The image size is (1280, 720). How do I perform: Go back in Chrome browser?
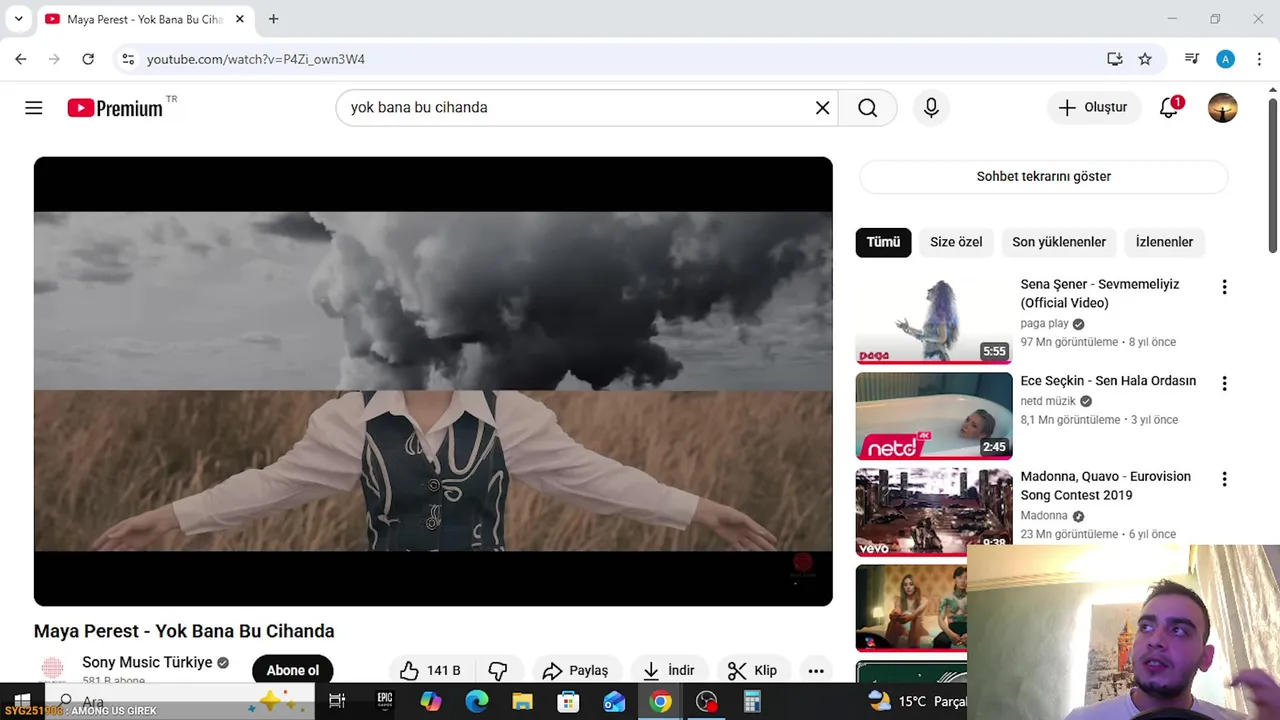21,59
